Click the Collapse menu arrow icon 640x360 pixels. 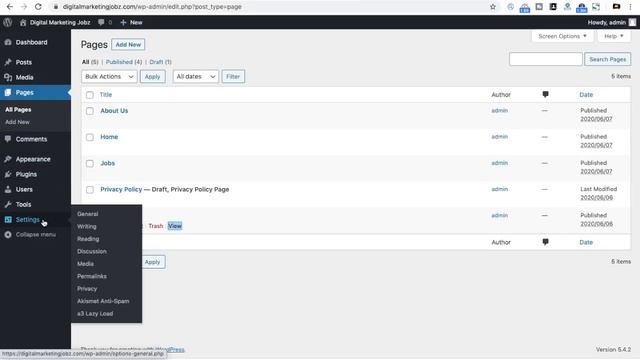8,235
